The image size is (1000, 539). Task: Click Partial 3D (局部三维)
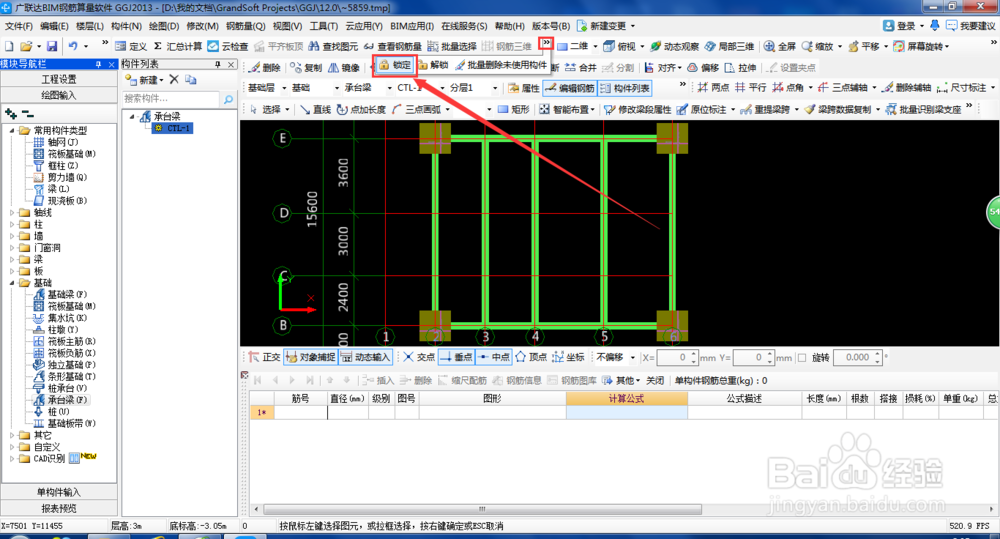[x=730, y=46]
